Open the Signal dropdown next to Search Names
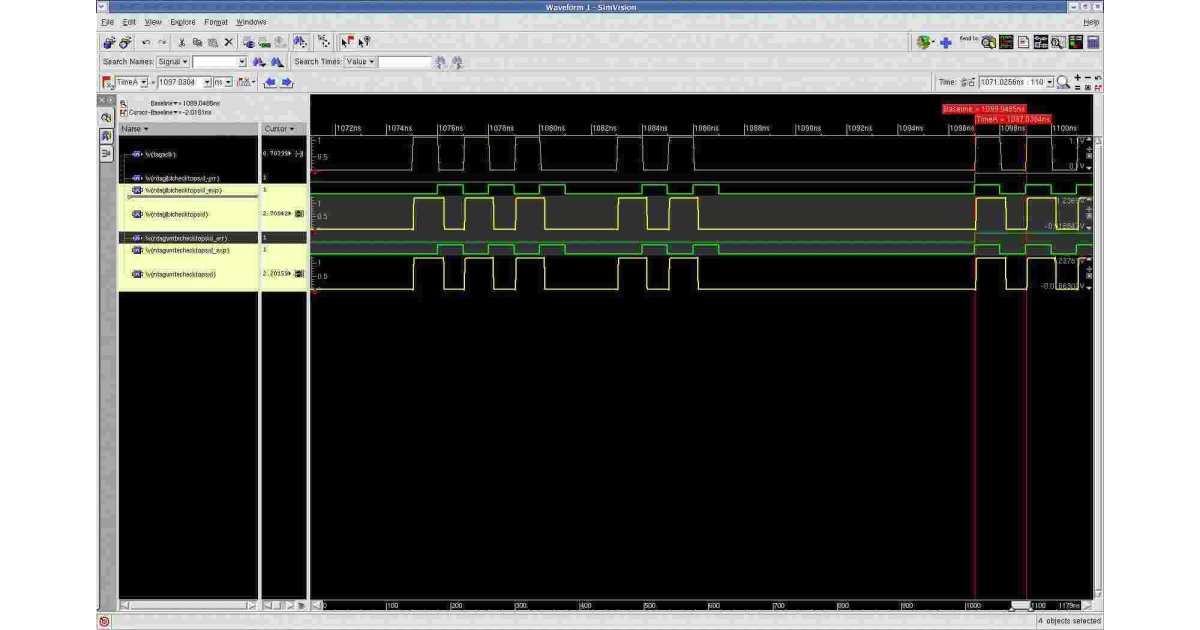This screenshot has height=630, width=1200. point(175,61)
